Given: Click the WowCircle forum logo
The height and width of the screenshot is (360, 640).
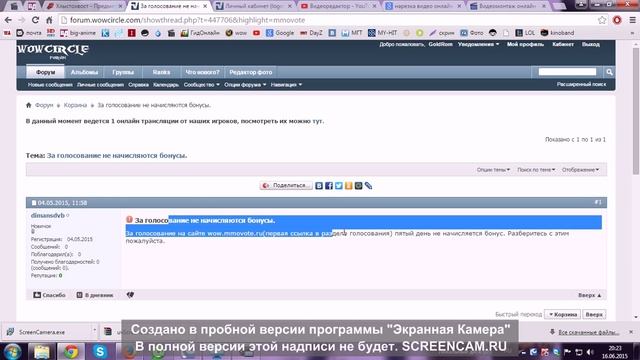Looking at the screenshot, I should tap(53, 51).
